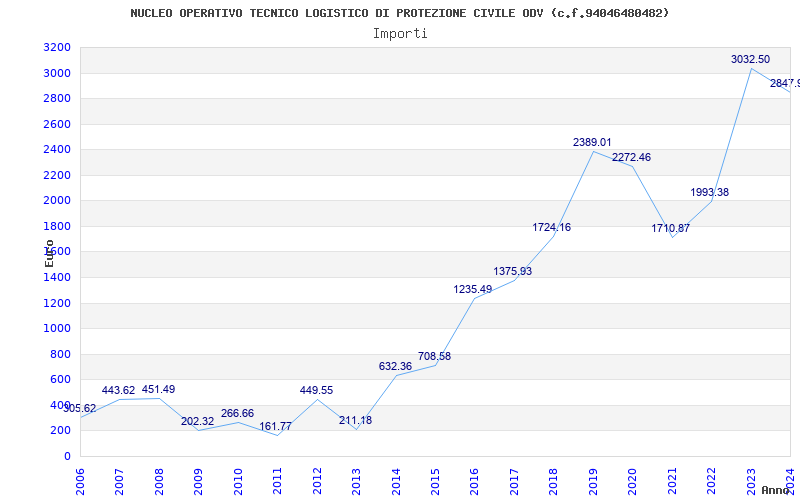
Task: Click the 2014 x-axis year label
Action: tap(396, 482)
